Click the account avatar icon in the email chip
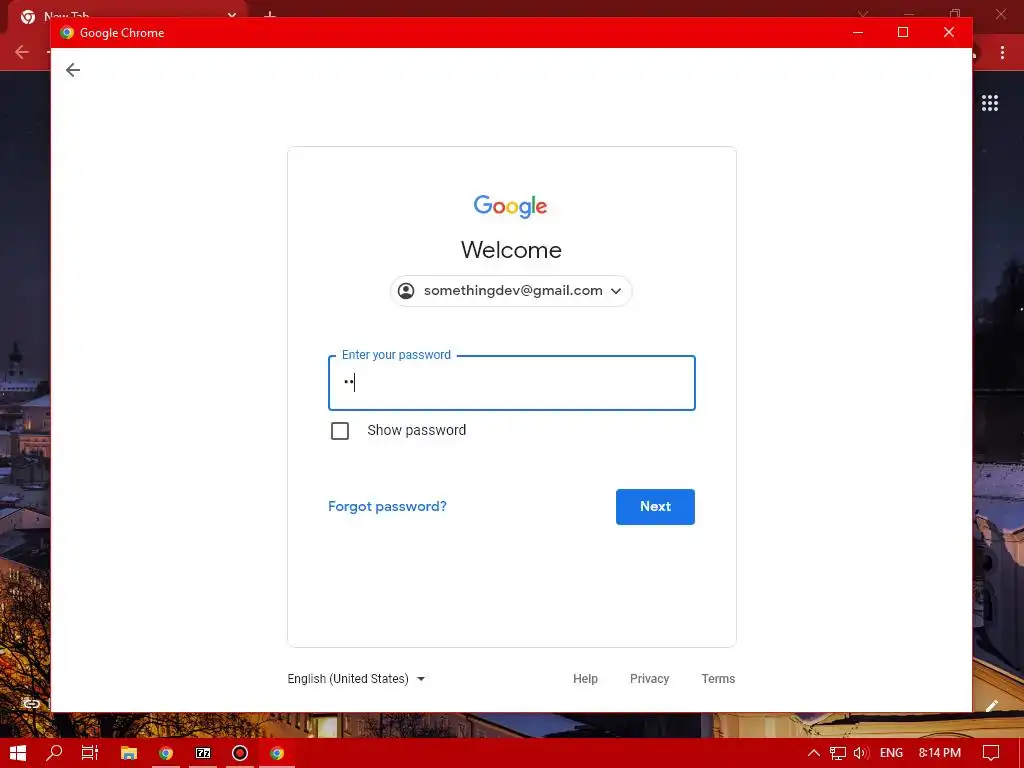The width and height of the screenshot is (1024, 768). click(406, 291)
